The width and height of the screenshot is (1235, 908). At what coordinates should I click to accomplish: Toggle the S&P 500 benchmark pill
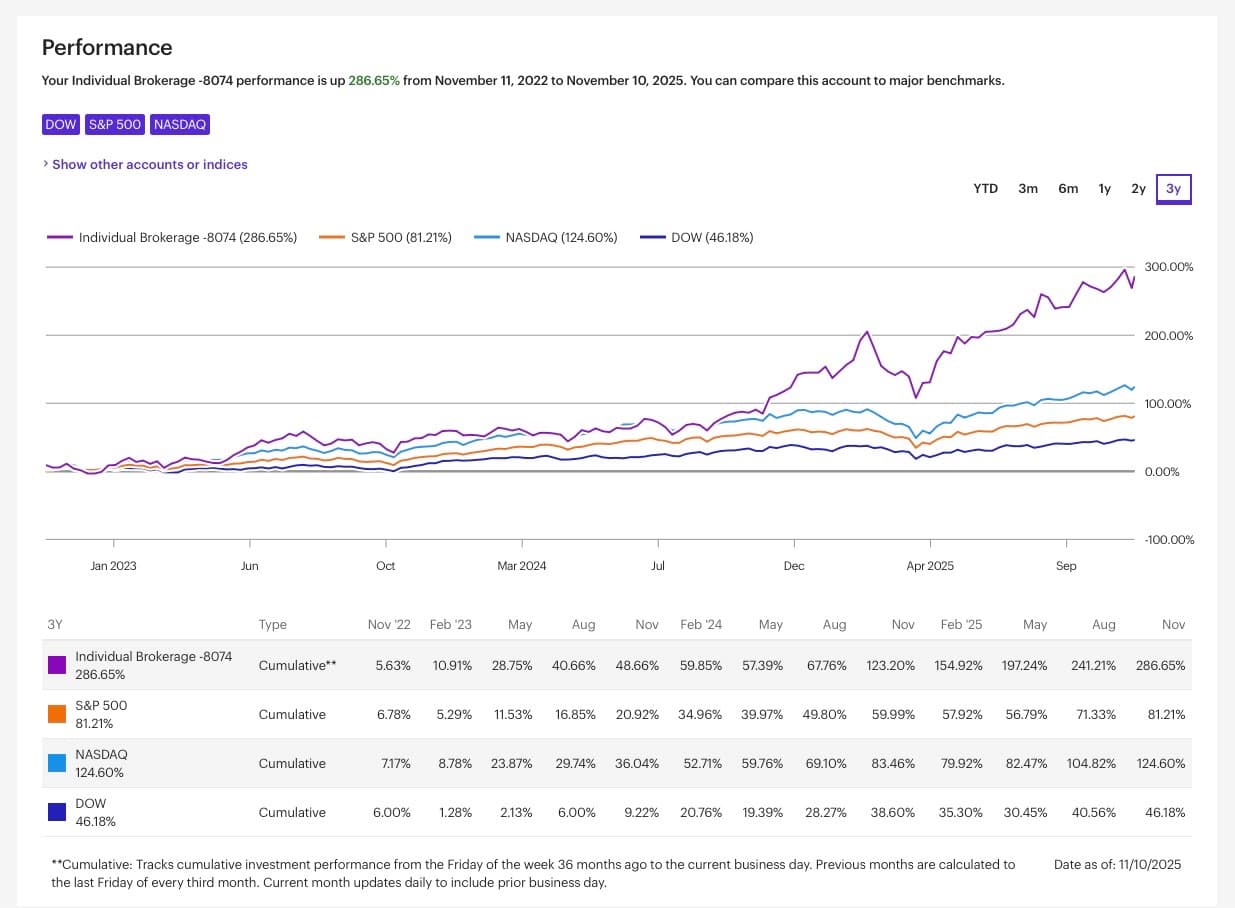pyautogui.click(x=115, y=124)
